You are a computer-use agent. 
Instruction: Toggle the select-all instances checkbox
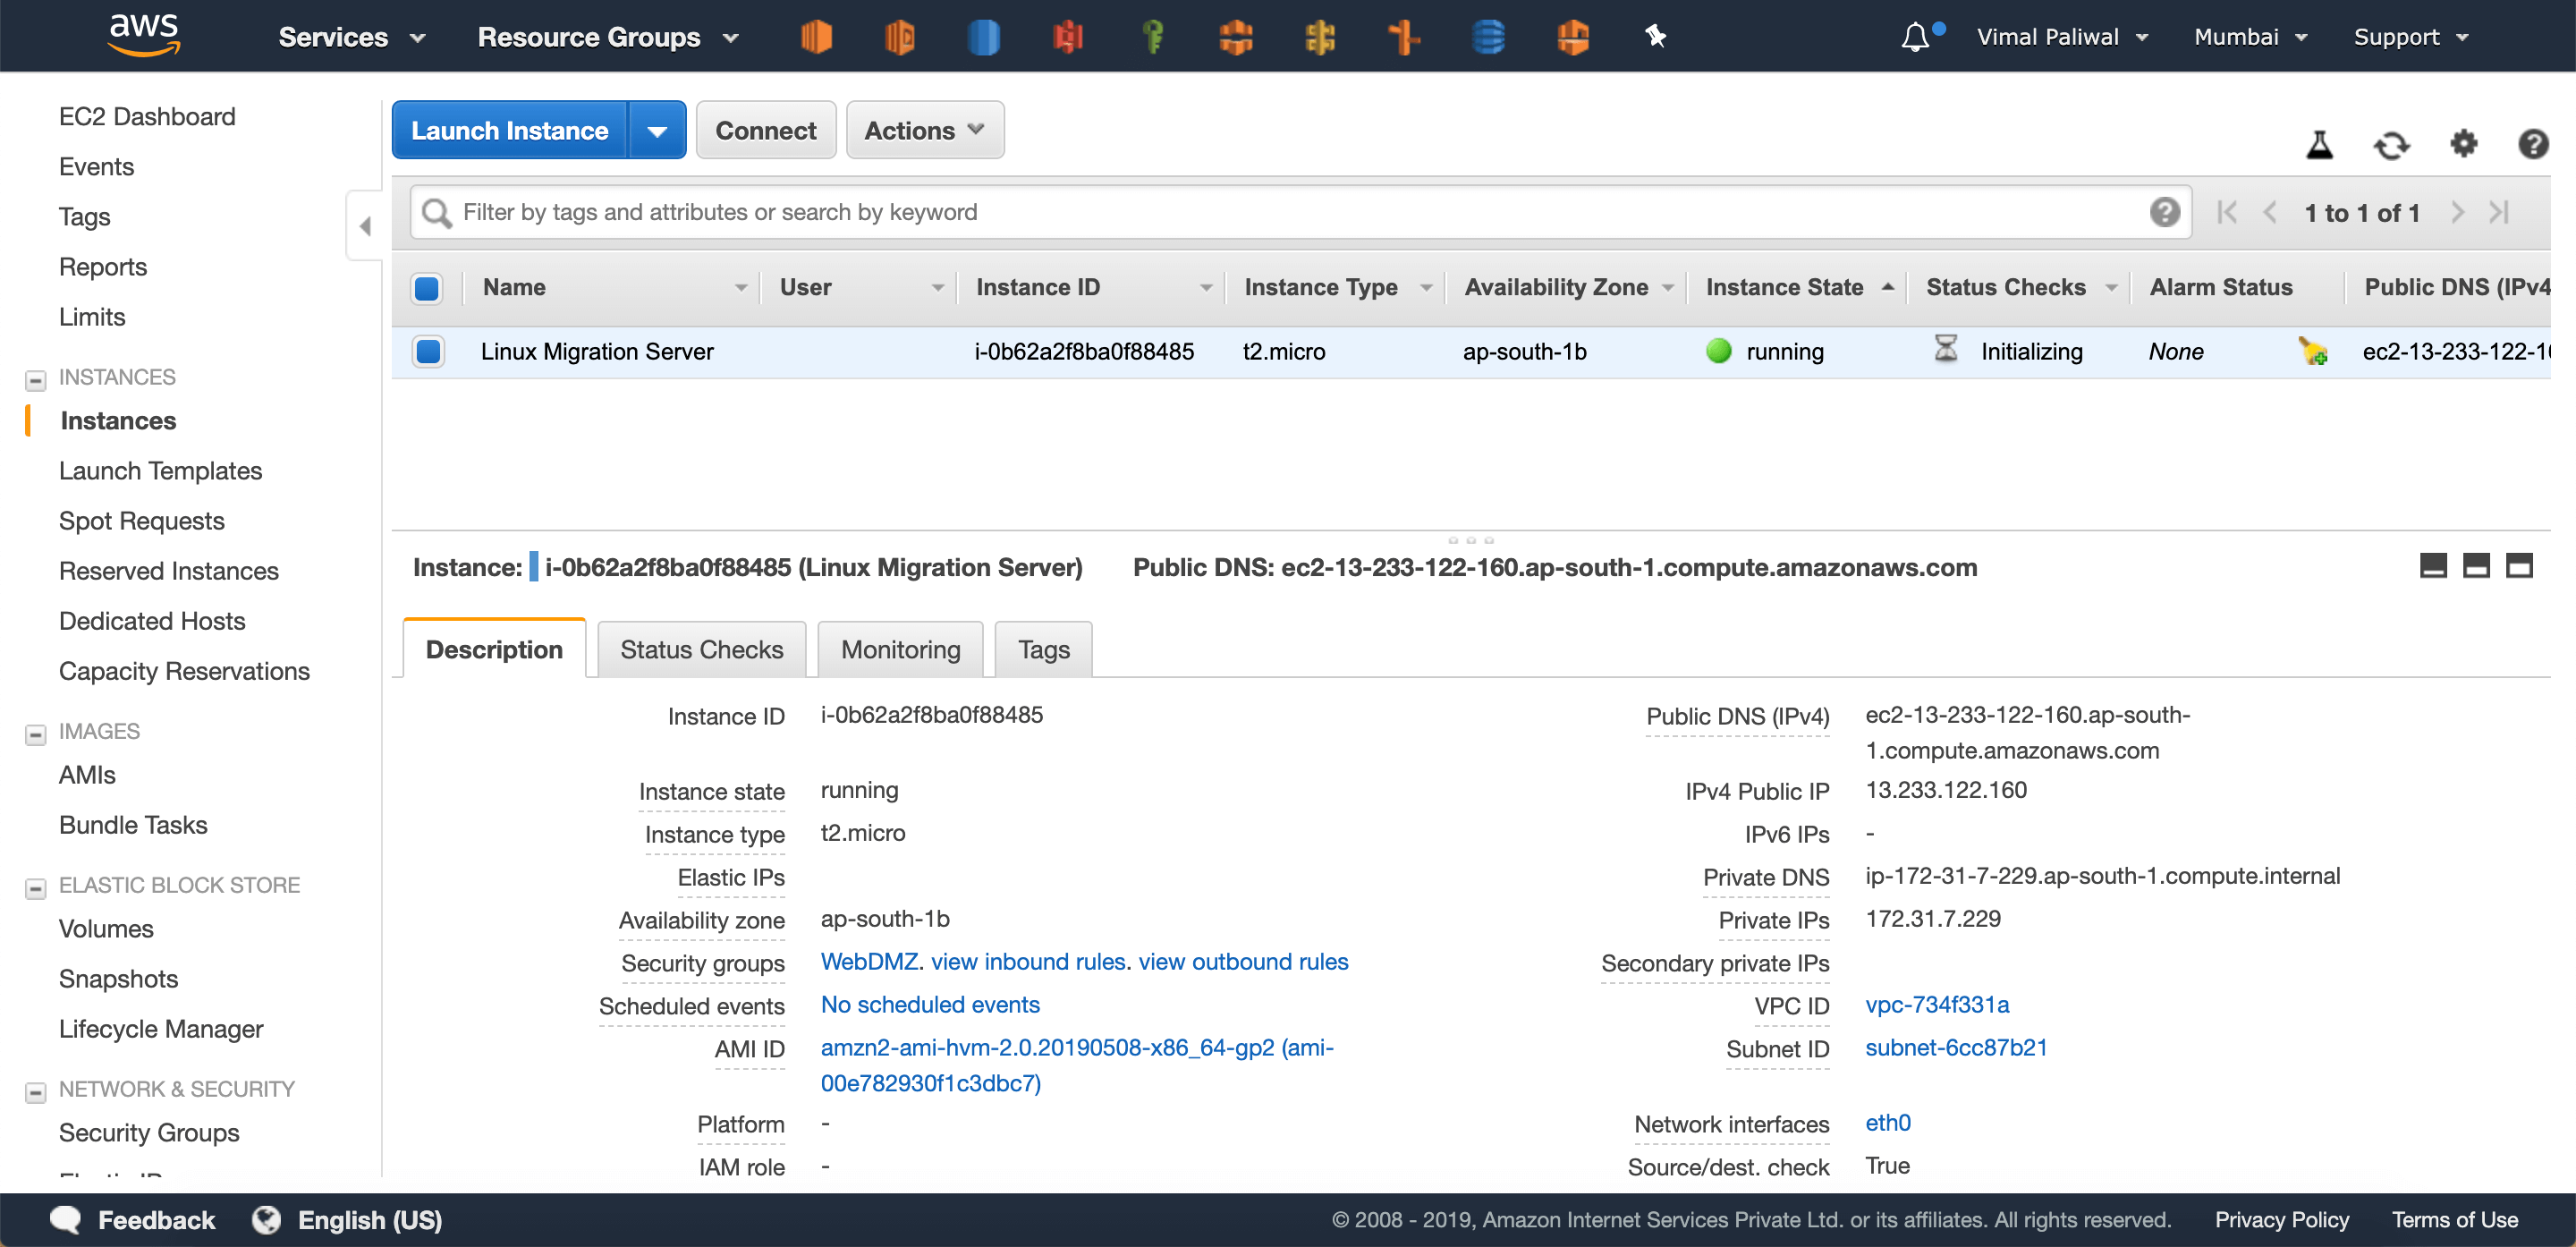pyautogui.click(x=427, y=288)
